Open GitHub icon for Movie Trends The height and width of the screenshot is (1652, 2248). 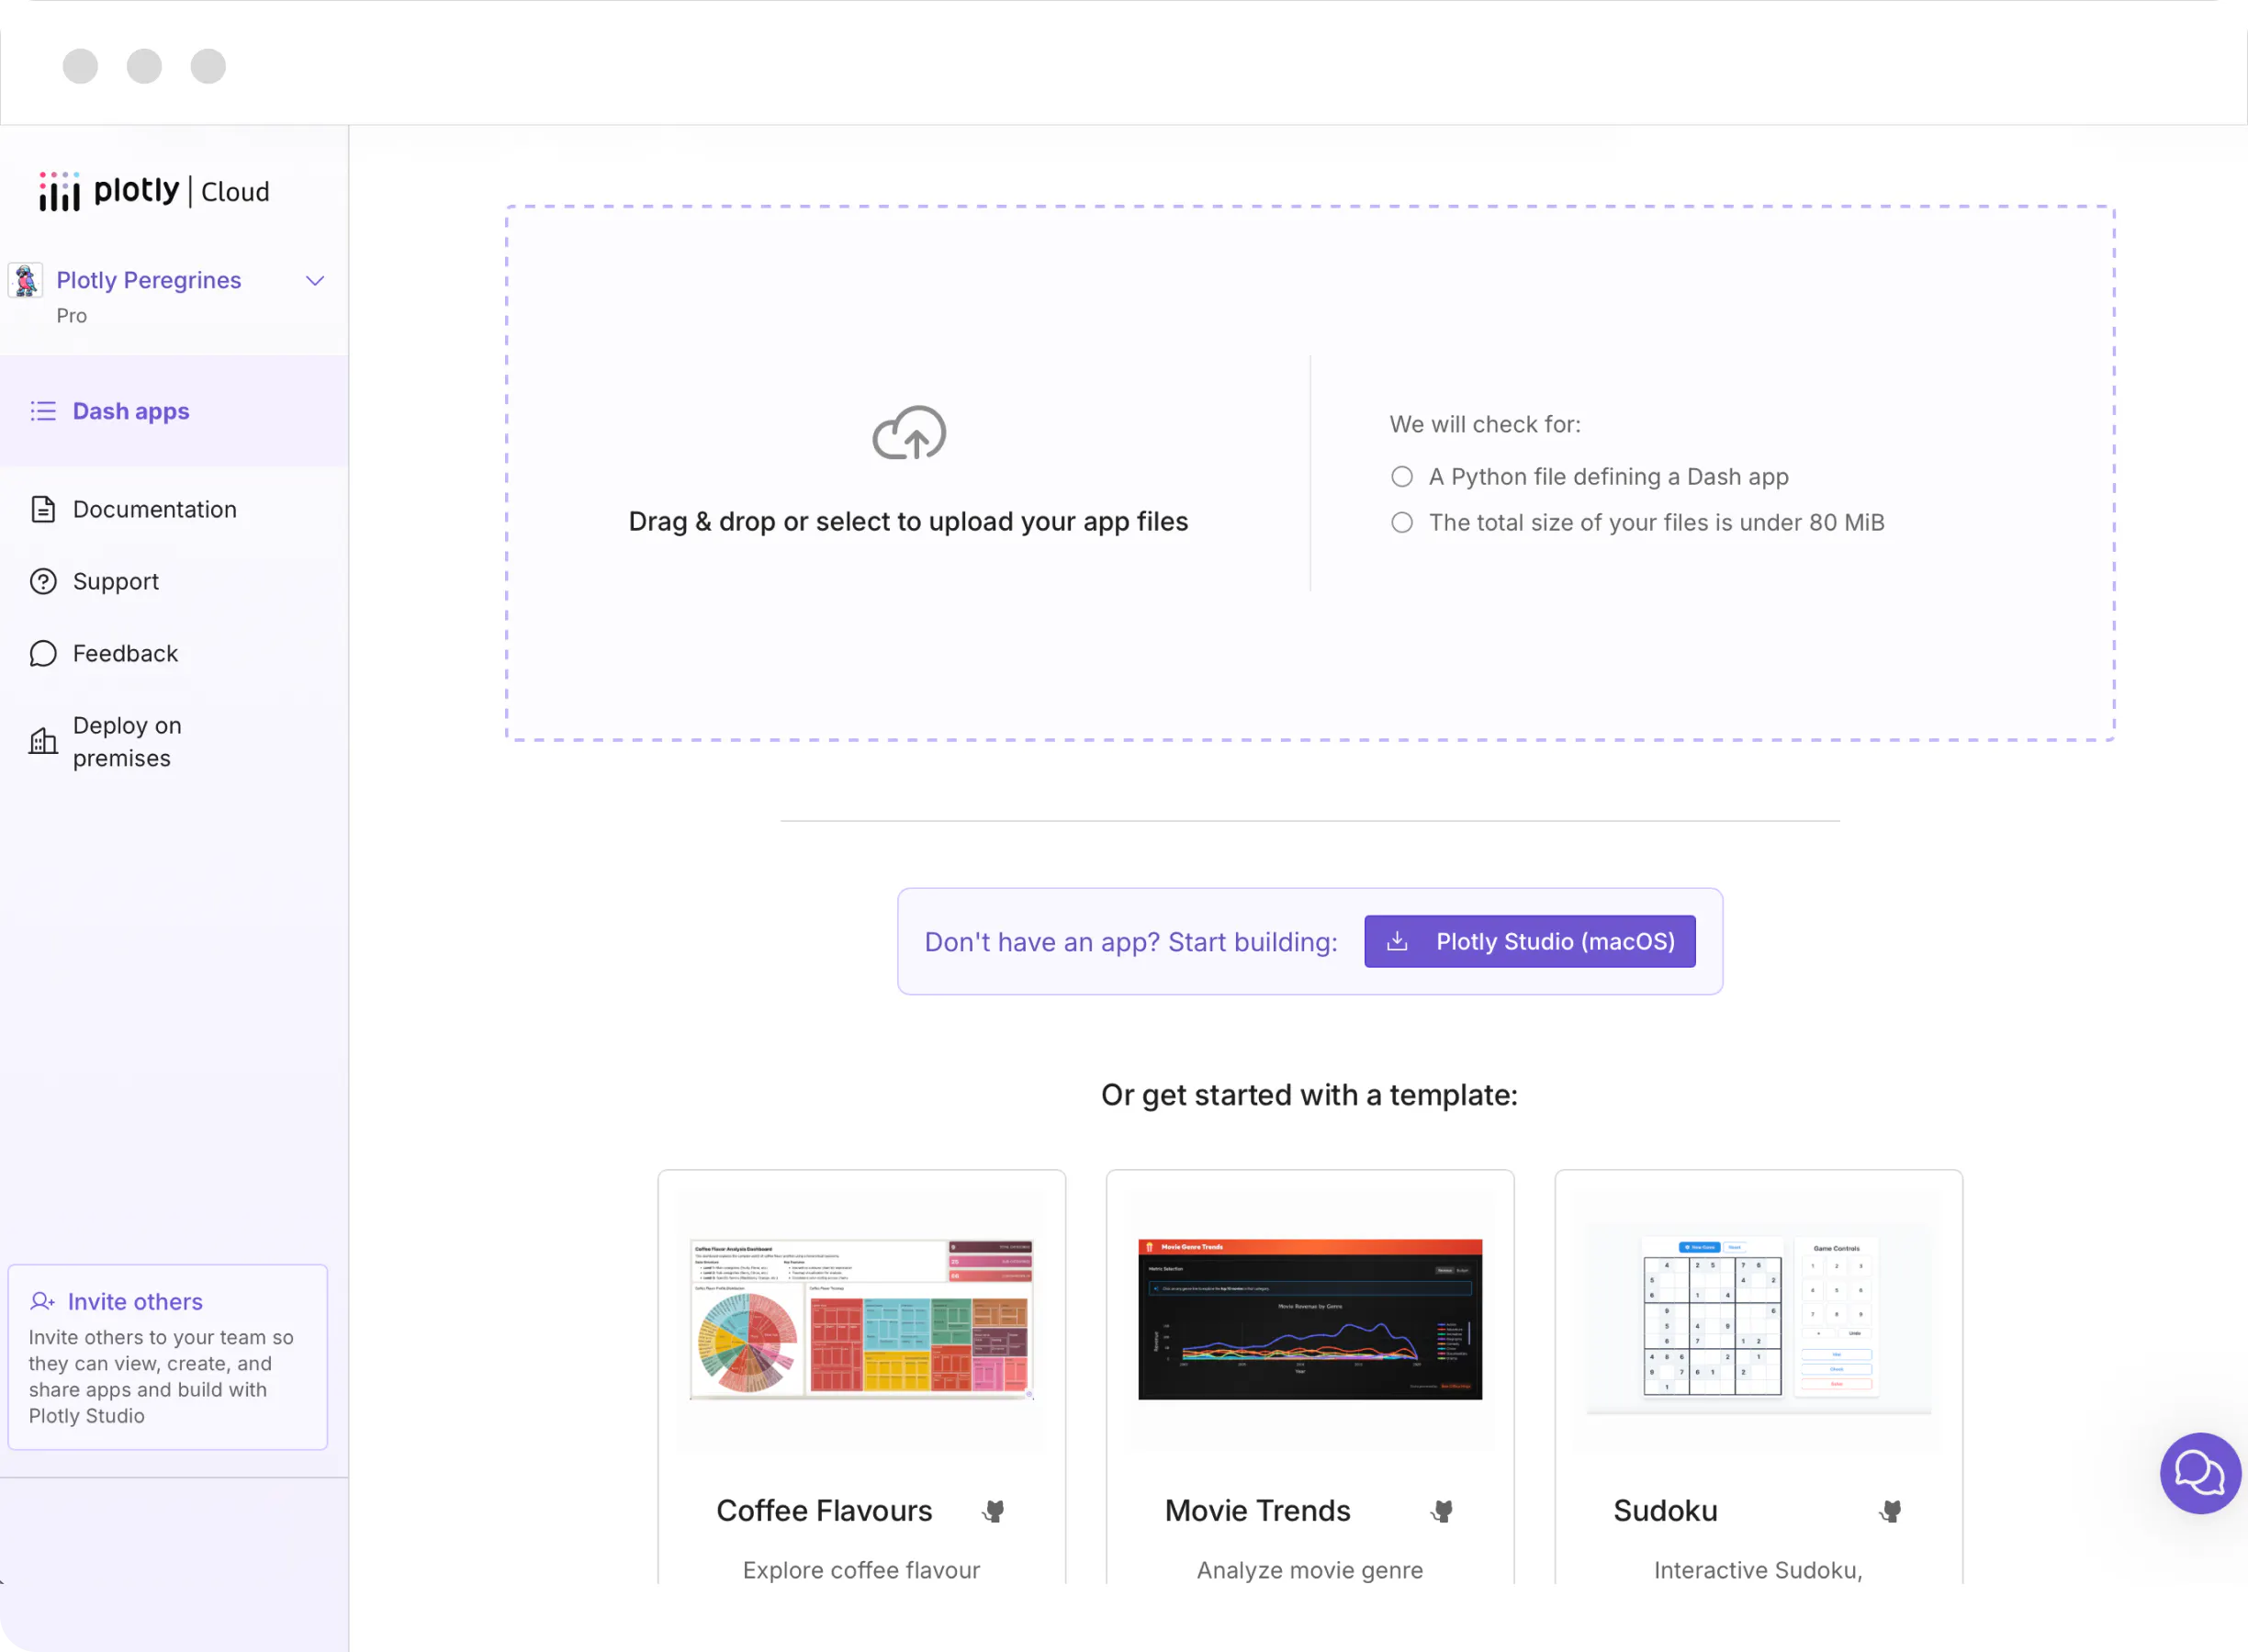pyautogui.click(x=1442, y=1510)
